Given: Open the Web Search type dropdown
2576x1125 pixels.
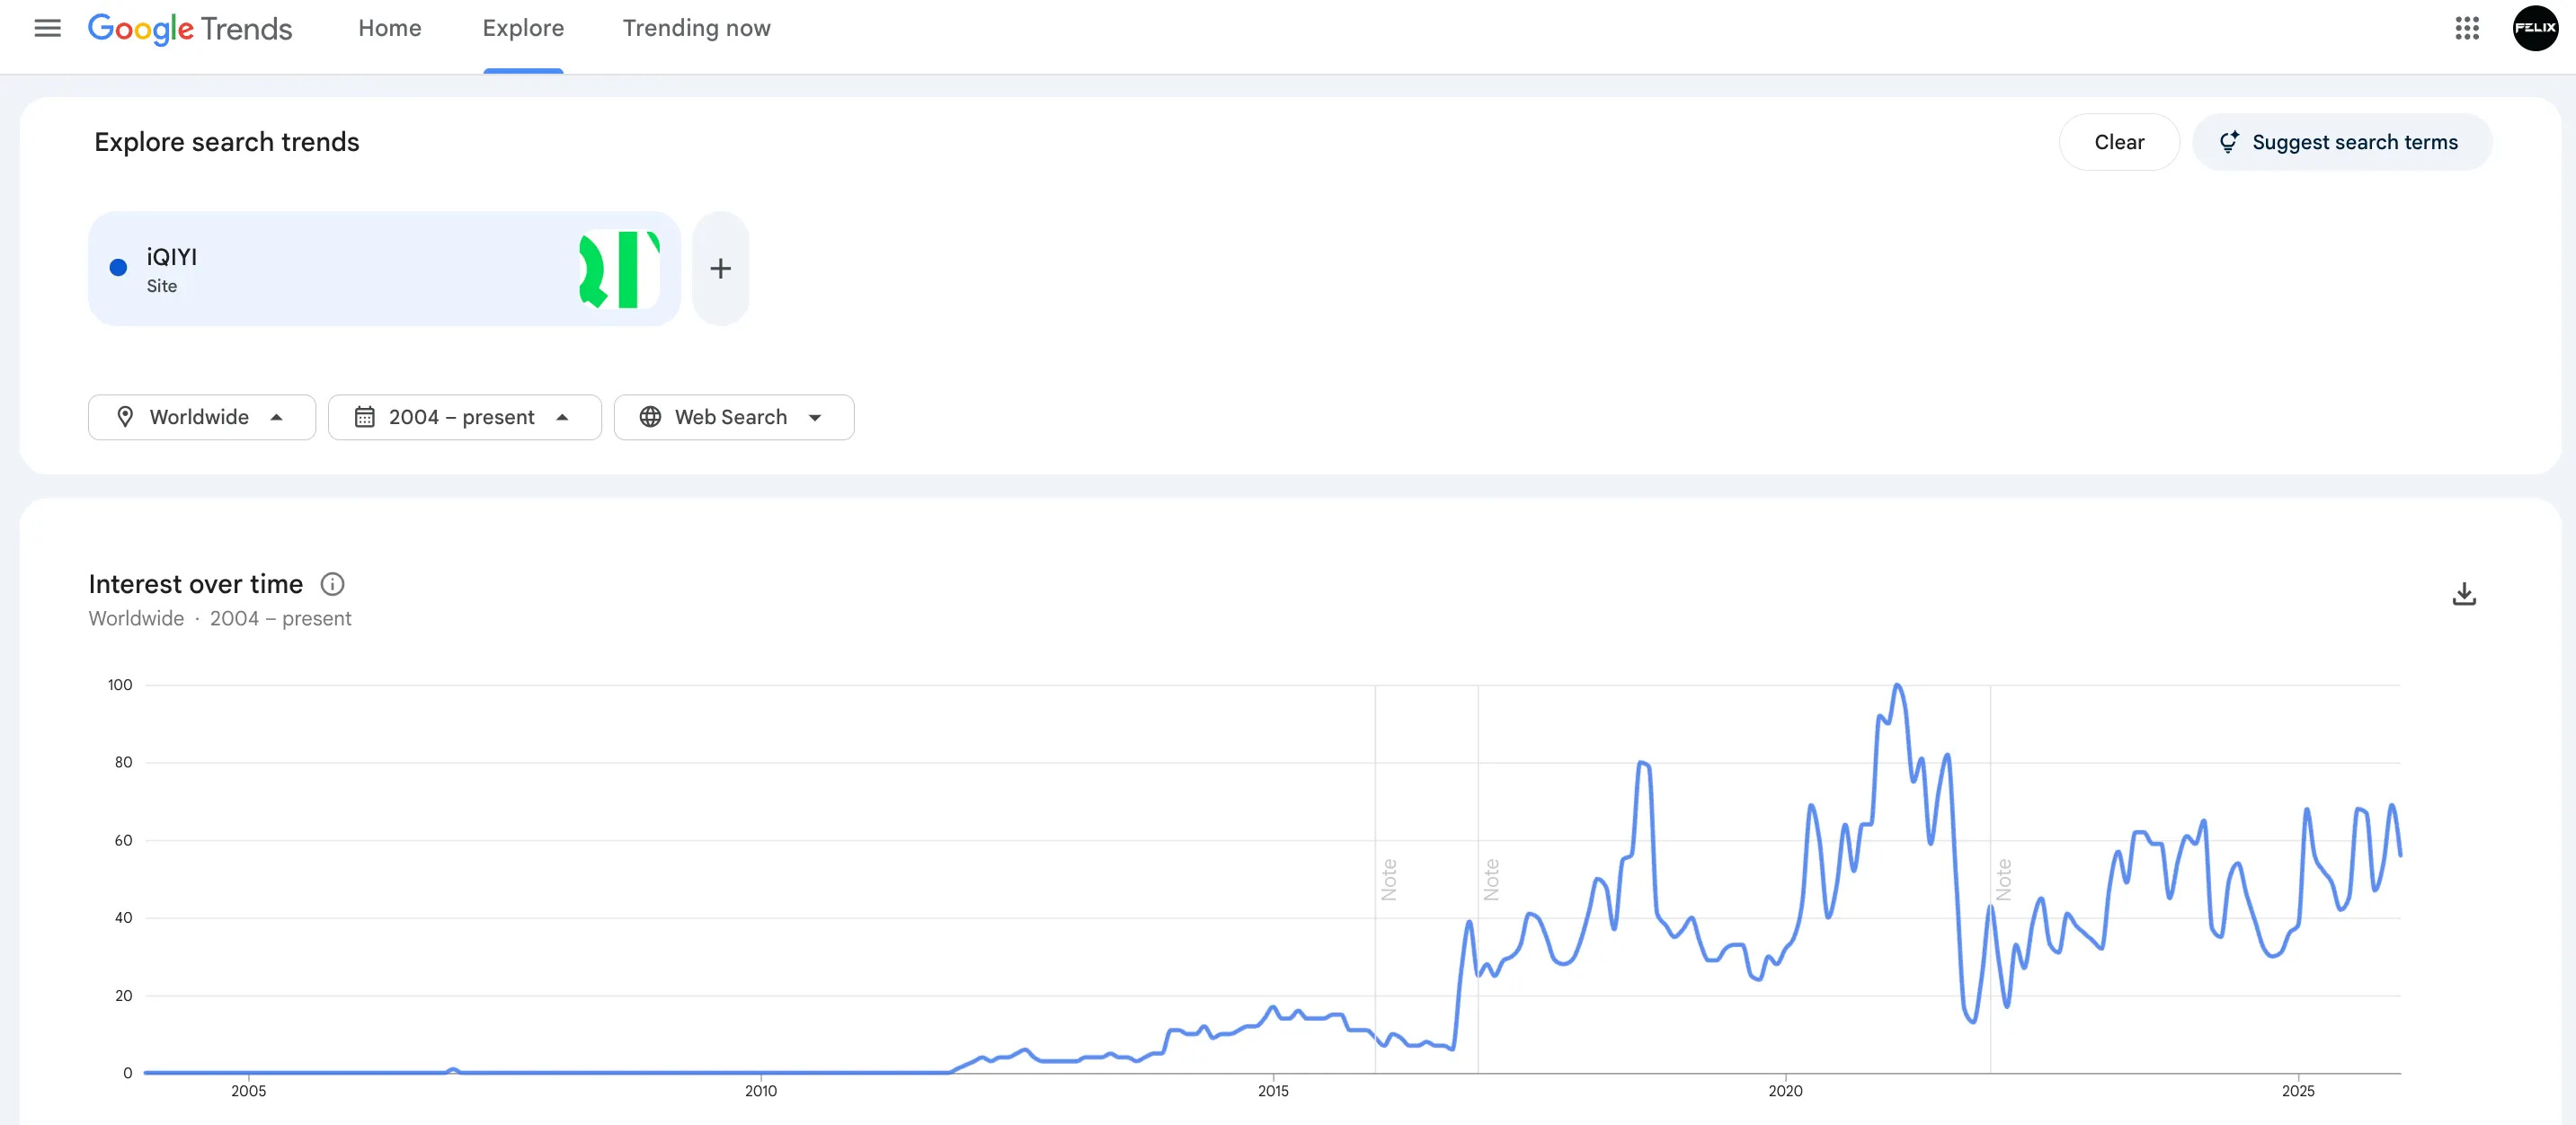Looking at the screenshot, I should click(734, 417).
